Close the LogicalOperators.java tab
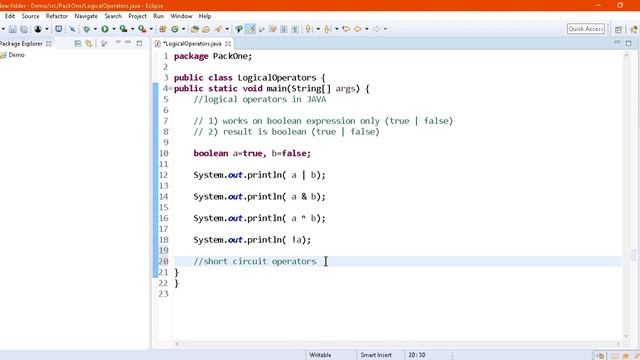This screenshot has width=640, height=360. (228, 43)
